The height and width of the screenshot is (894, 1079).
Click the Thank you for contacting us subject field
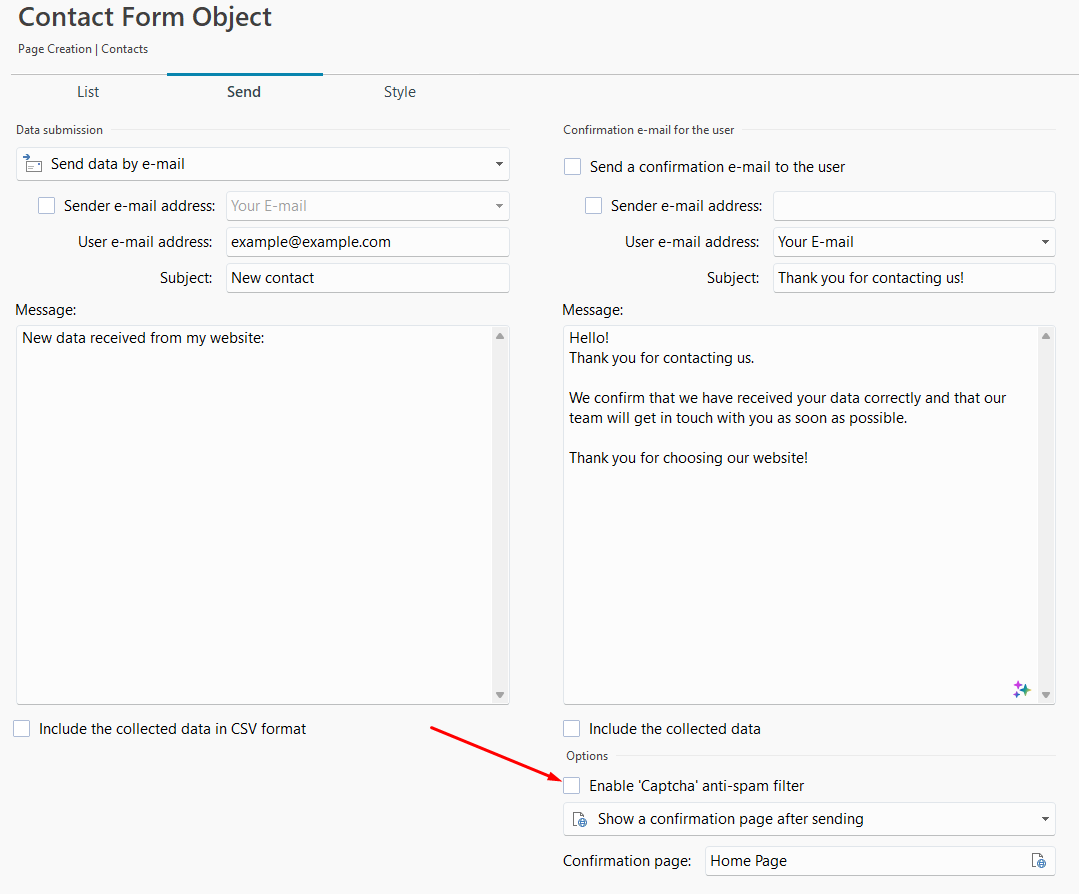coord(913,278)
